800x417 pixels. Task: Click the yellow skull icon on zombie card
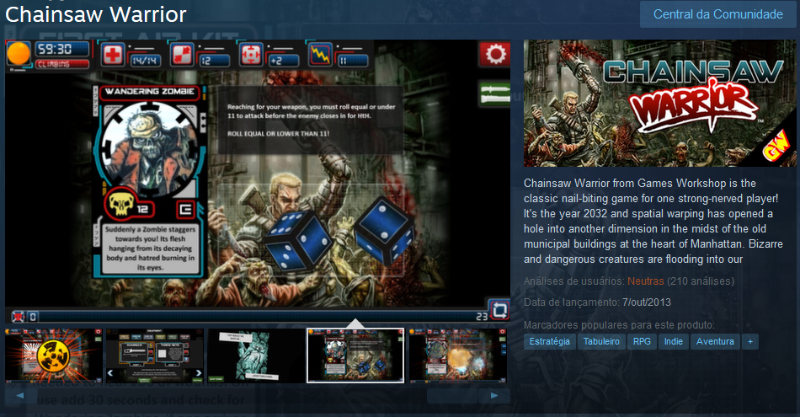(121, 204)
